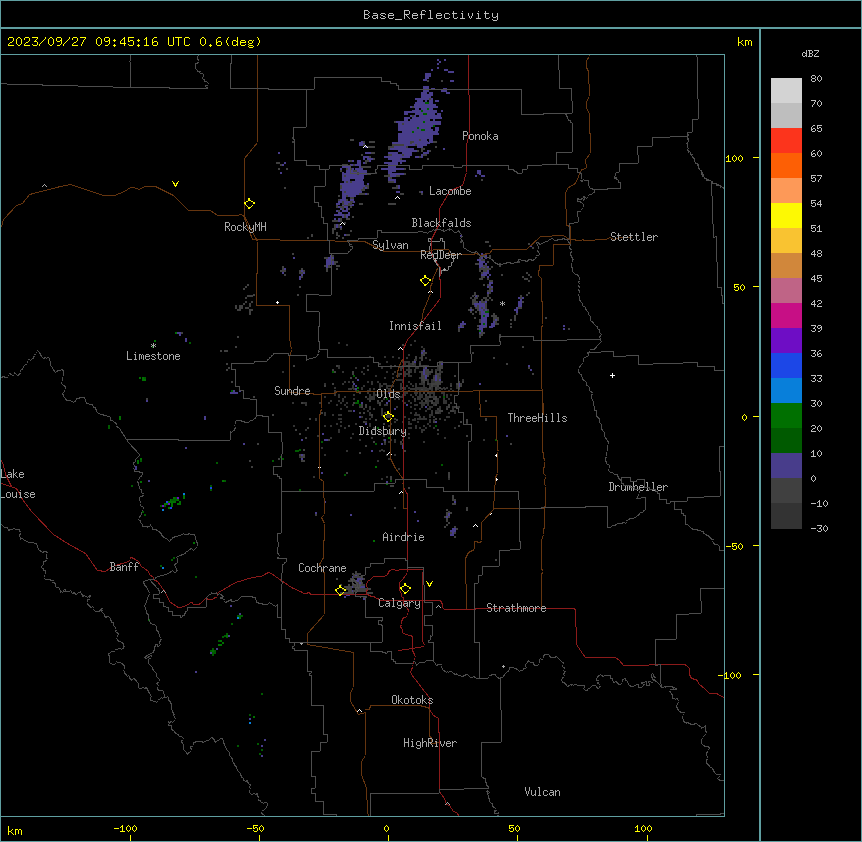Click the light gray 70-80 dBZ legend swatch
862x842 pixels.
click(x=786, y=91)
